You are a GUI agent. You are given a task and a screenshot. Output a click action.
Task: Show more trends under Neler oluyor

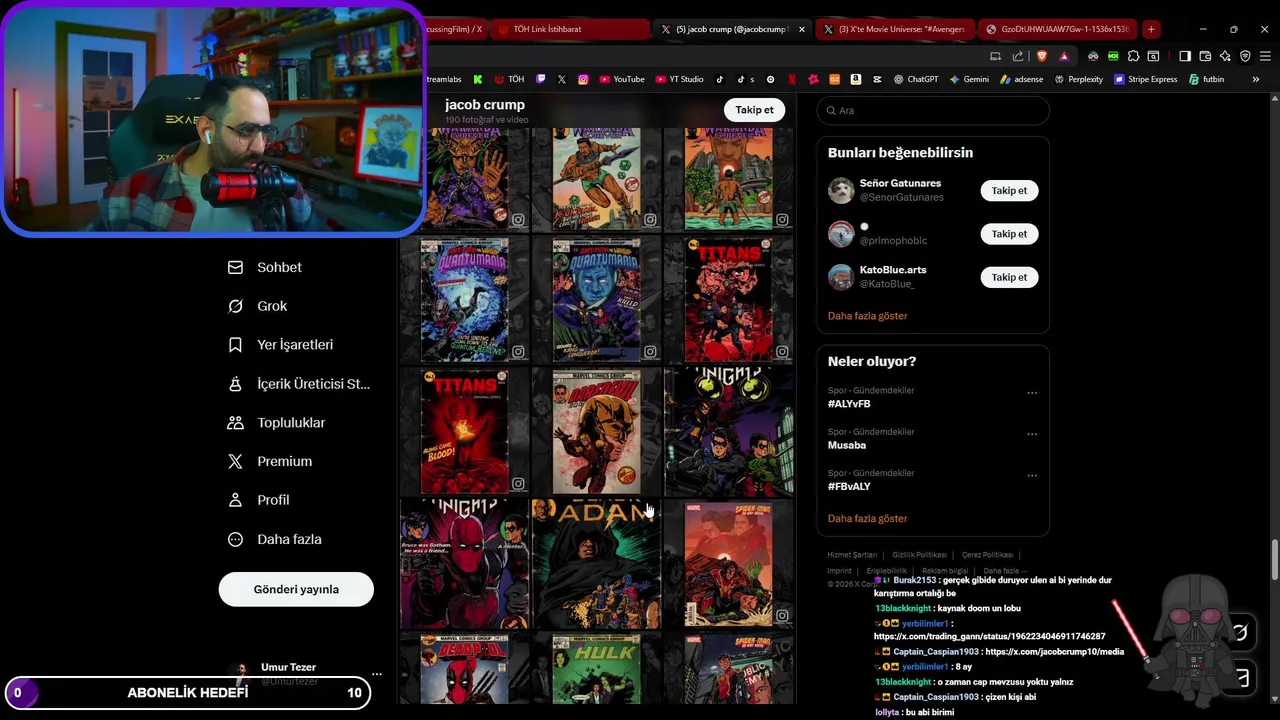[867, 519]
